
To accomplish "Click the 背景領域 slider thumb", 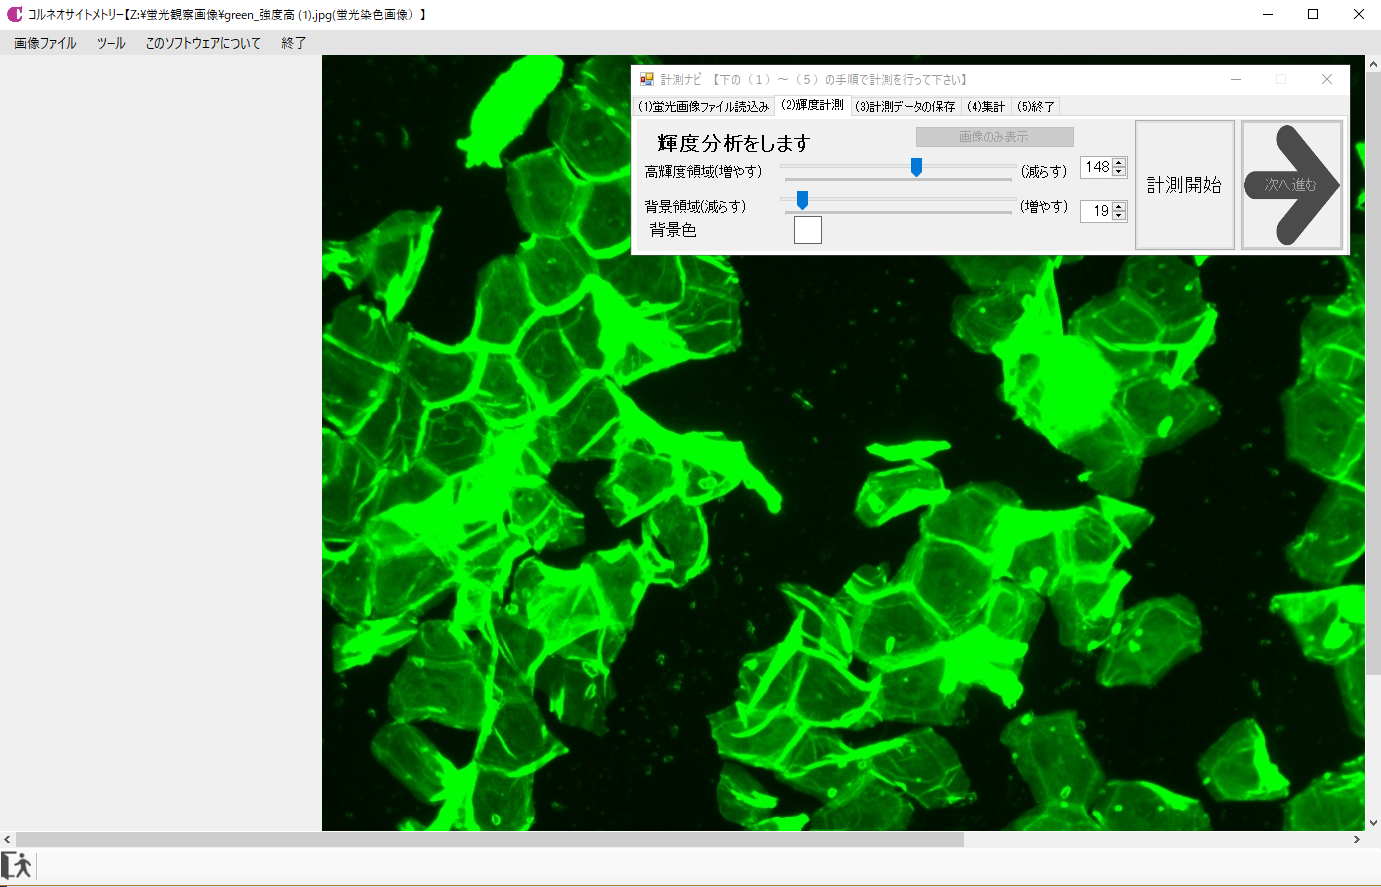I will [x=802, y=201].
